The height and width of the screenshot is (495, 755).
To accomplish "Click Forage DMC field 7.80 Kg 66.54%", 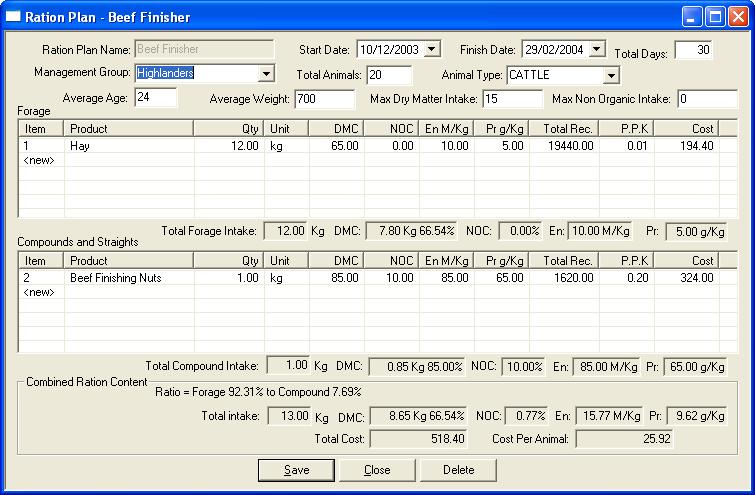I will click(412, 231).
